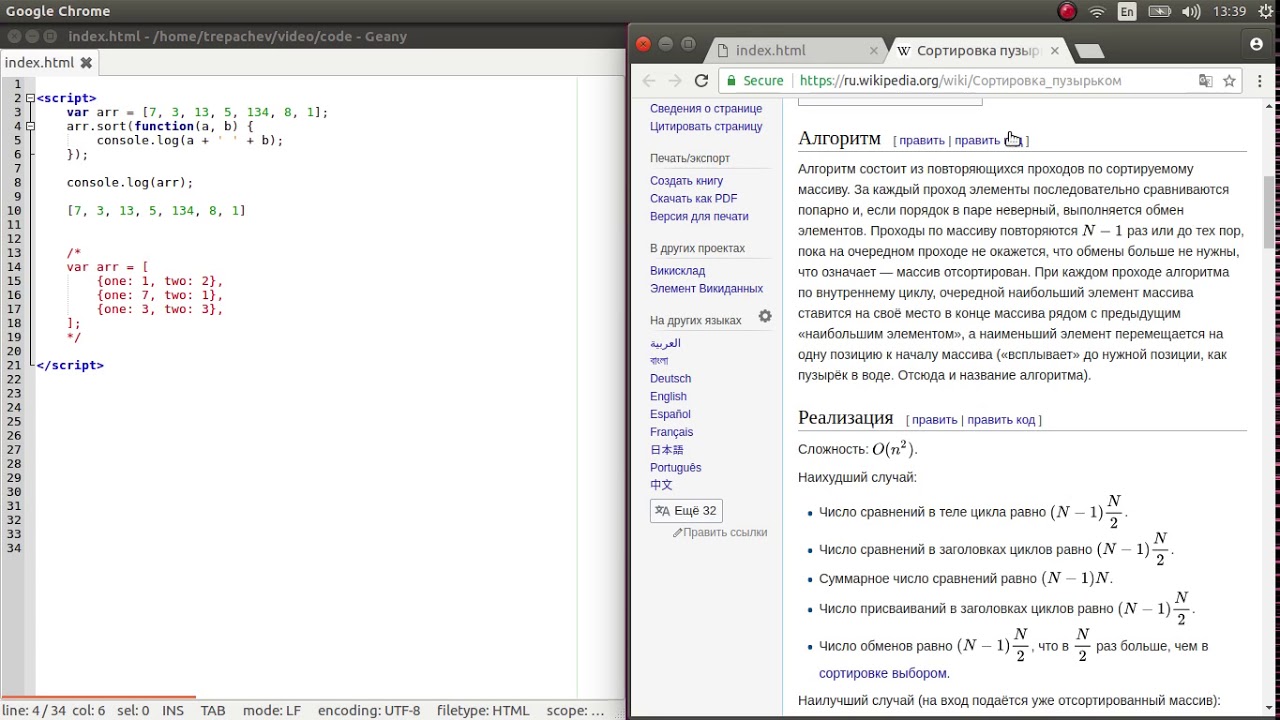This screenshot has height=720, width=1280.
Task: Switch to 中文 language version
Action: (661, 485)
